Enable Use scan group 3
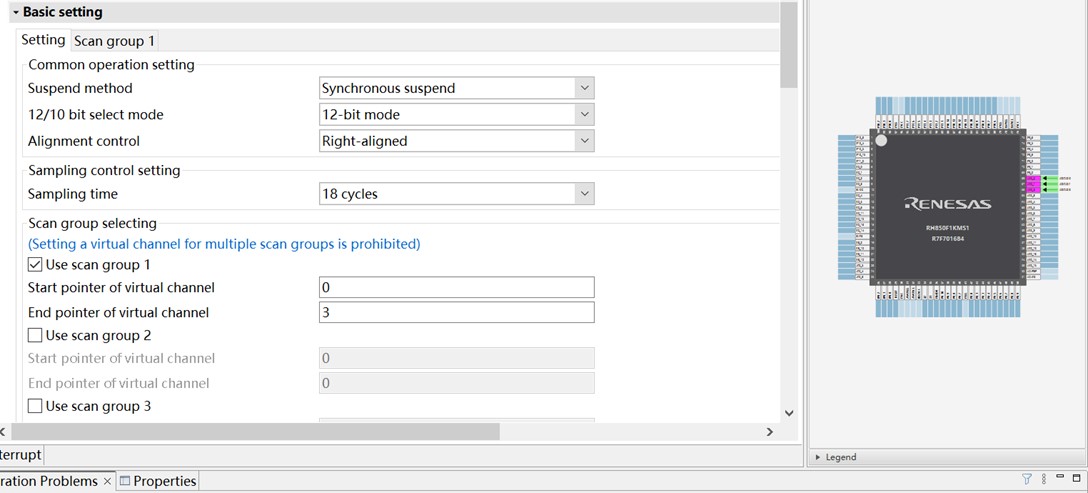Image resolution: width=1088 pixels, height=493 pixels. [x=34, y=406]
